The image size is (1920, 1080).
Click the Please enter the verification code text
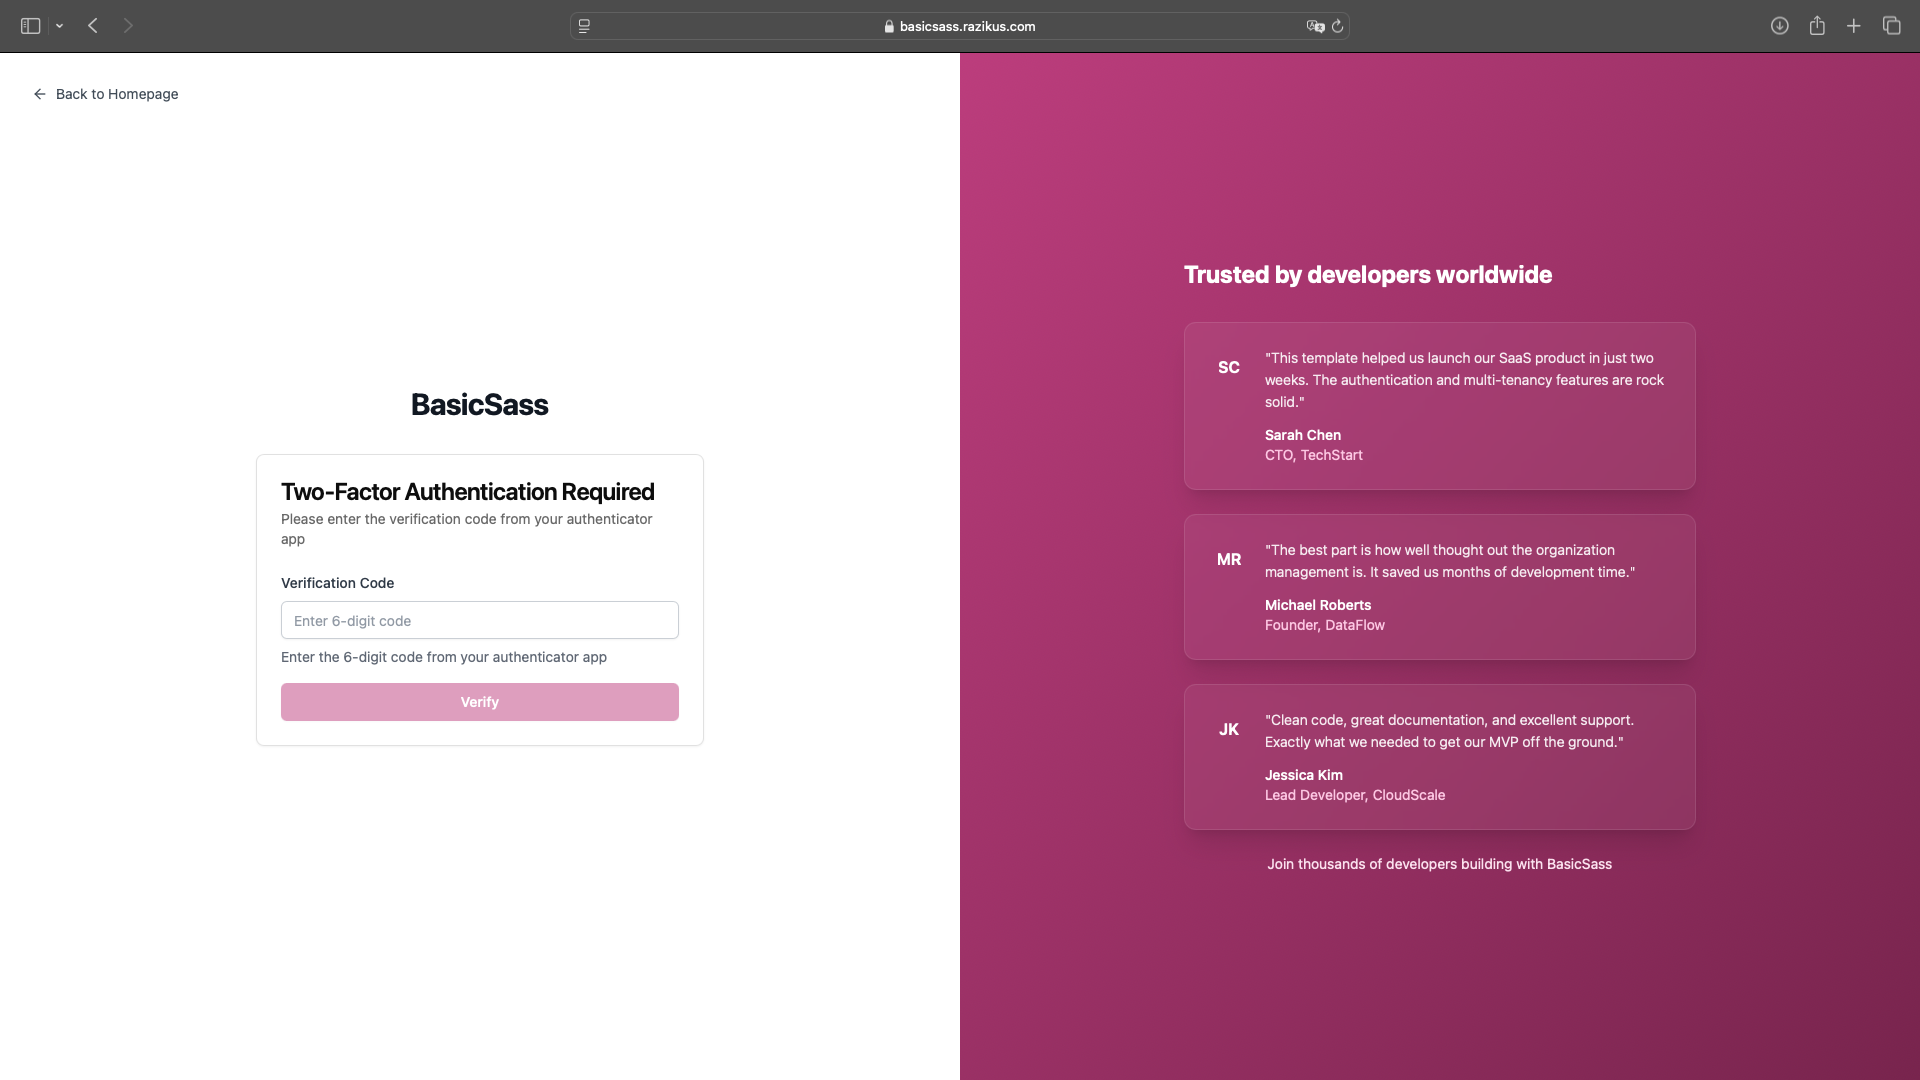click(x=467, y=529)
